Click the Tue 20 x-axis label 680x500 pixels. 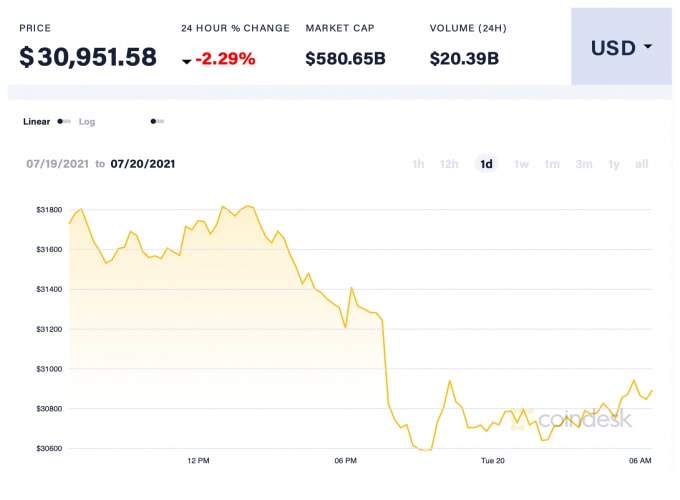click(x=493, y=461)
